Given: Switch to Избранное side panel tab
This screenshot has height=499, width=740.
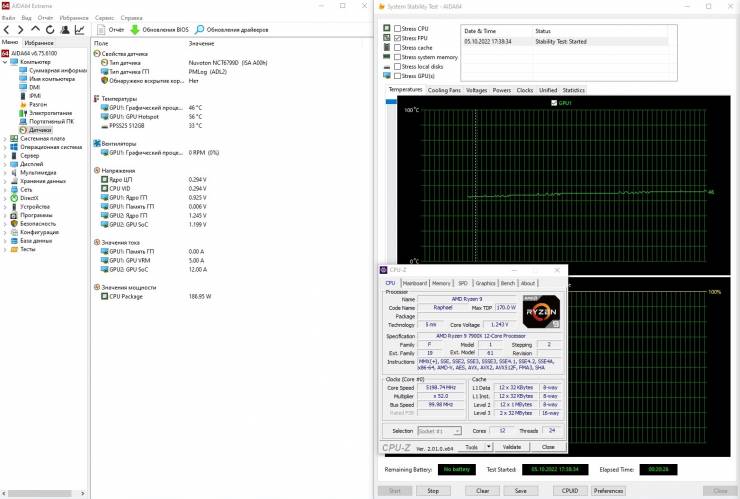Looking at the screenshot, I should coord(39,43).
